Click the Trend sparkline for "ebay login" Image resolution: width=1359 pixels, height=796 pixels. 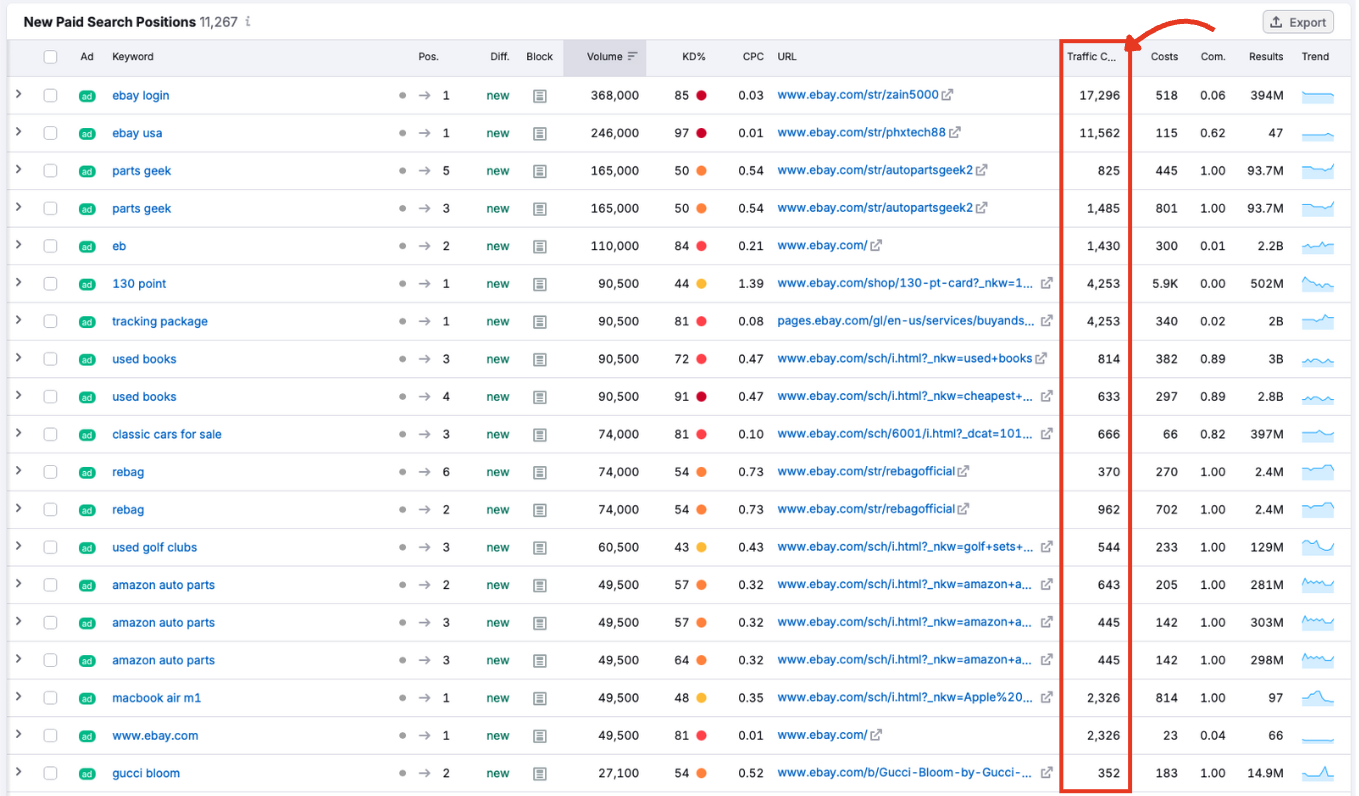click(x=1318, y=95)
